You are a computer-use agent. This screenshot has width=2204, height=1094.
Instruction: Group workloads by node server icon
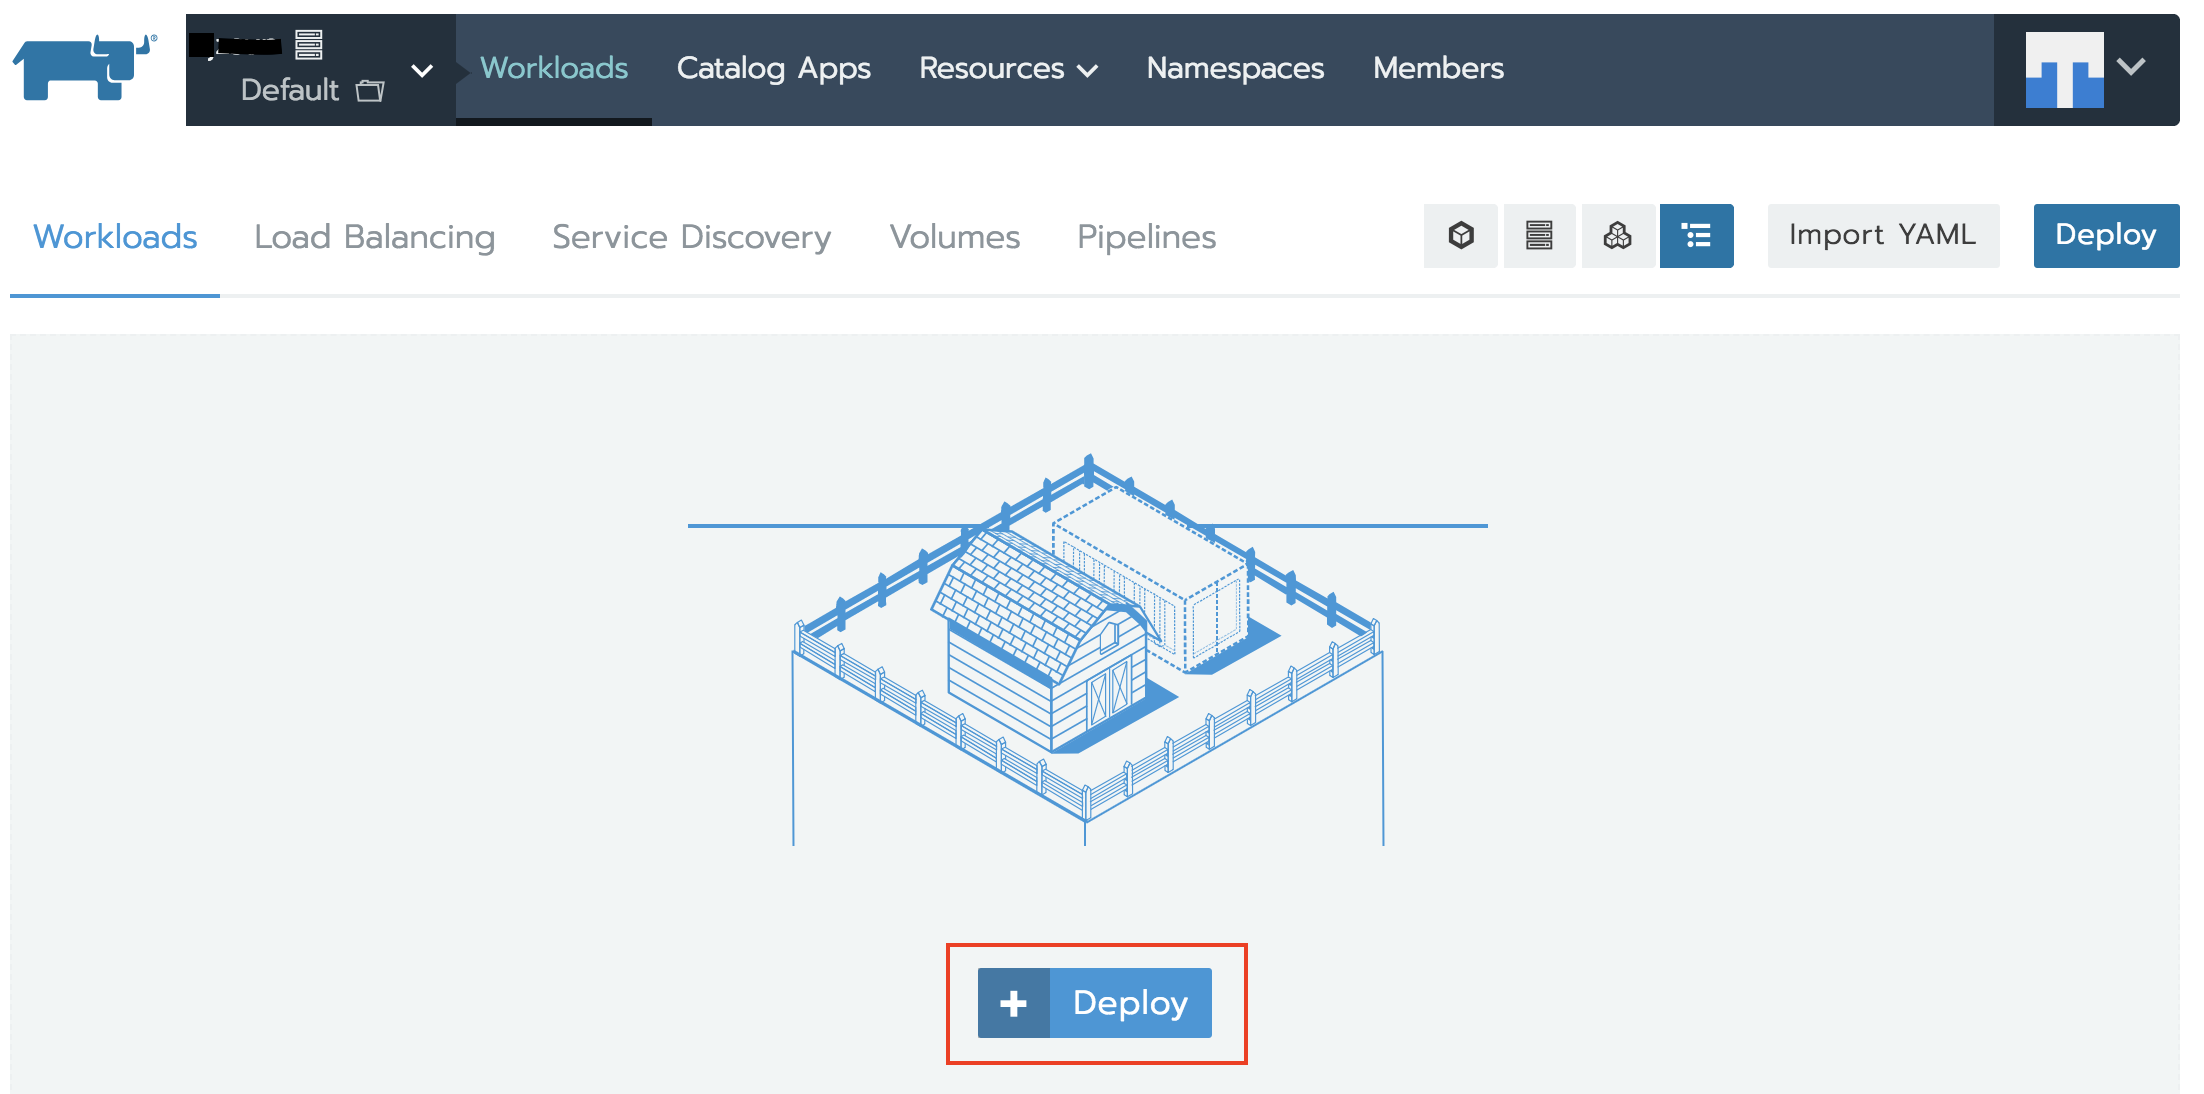coord(1539,236)
